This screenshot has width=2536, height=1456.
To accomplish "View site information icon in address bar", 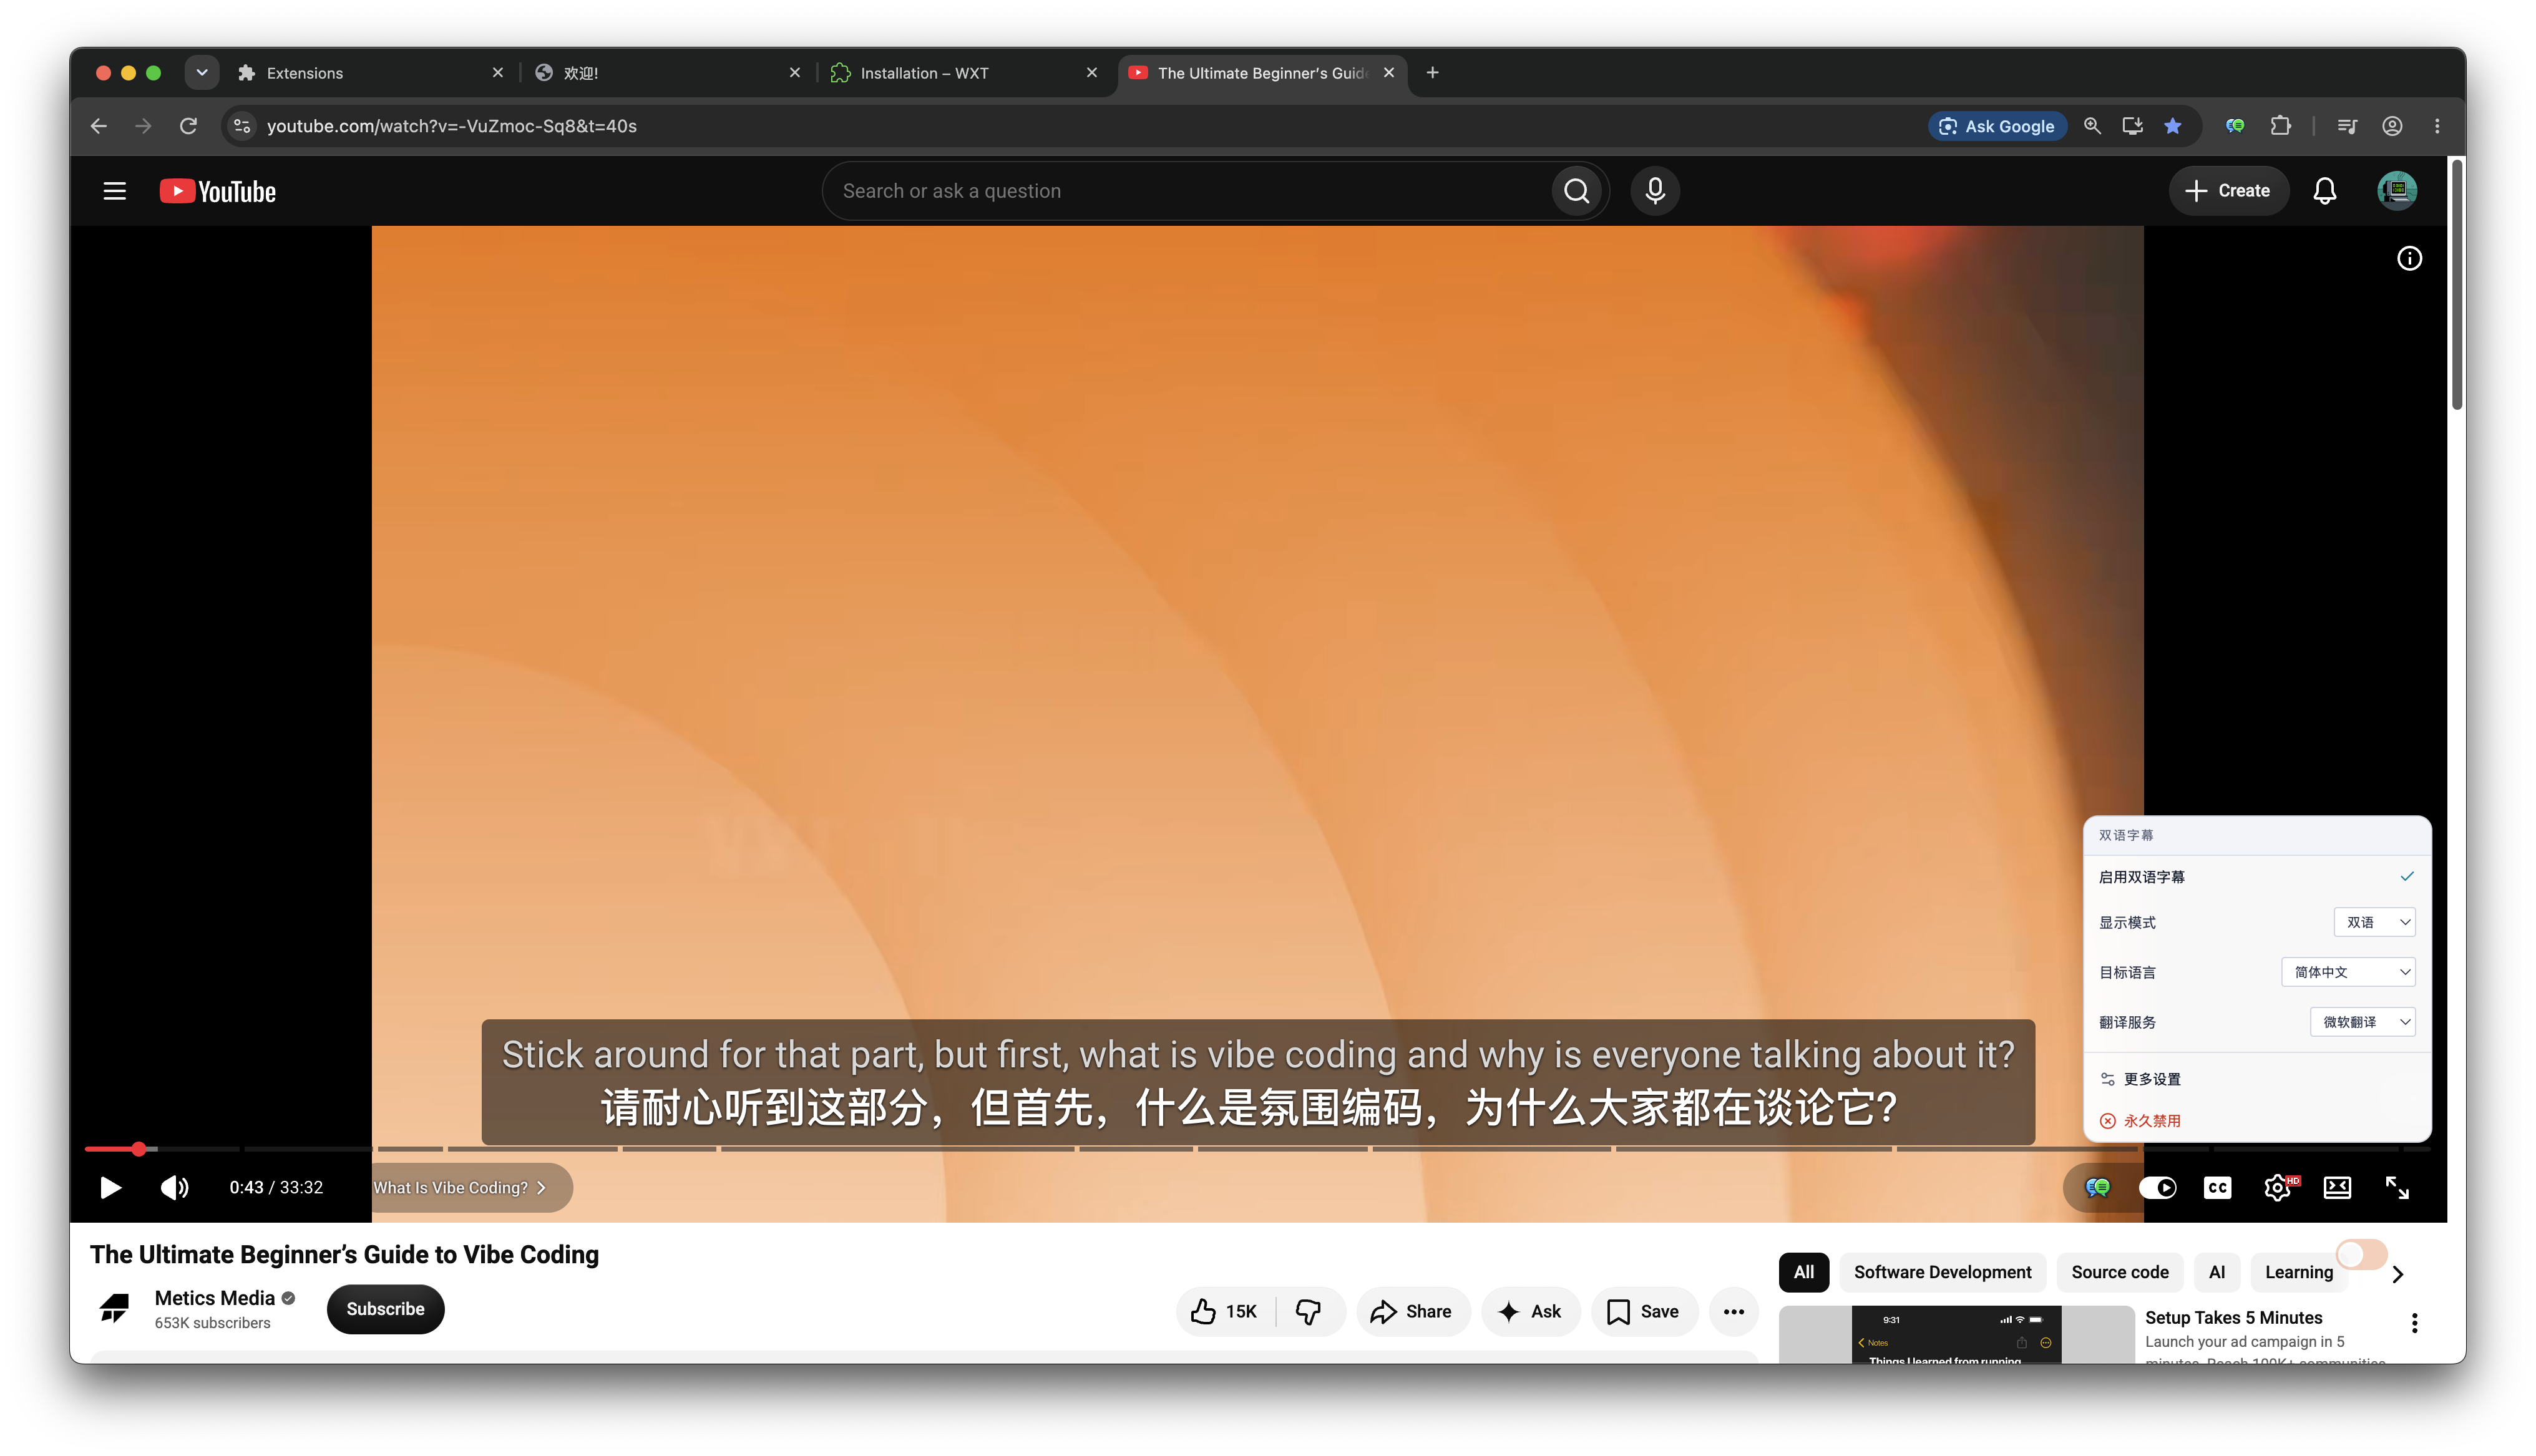I will [x=242, y=126].
